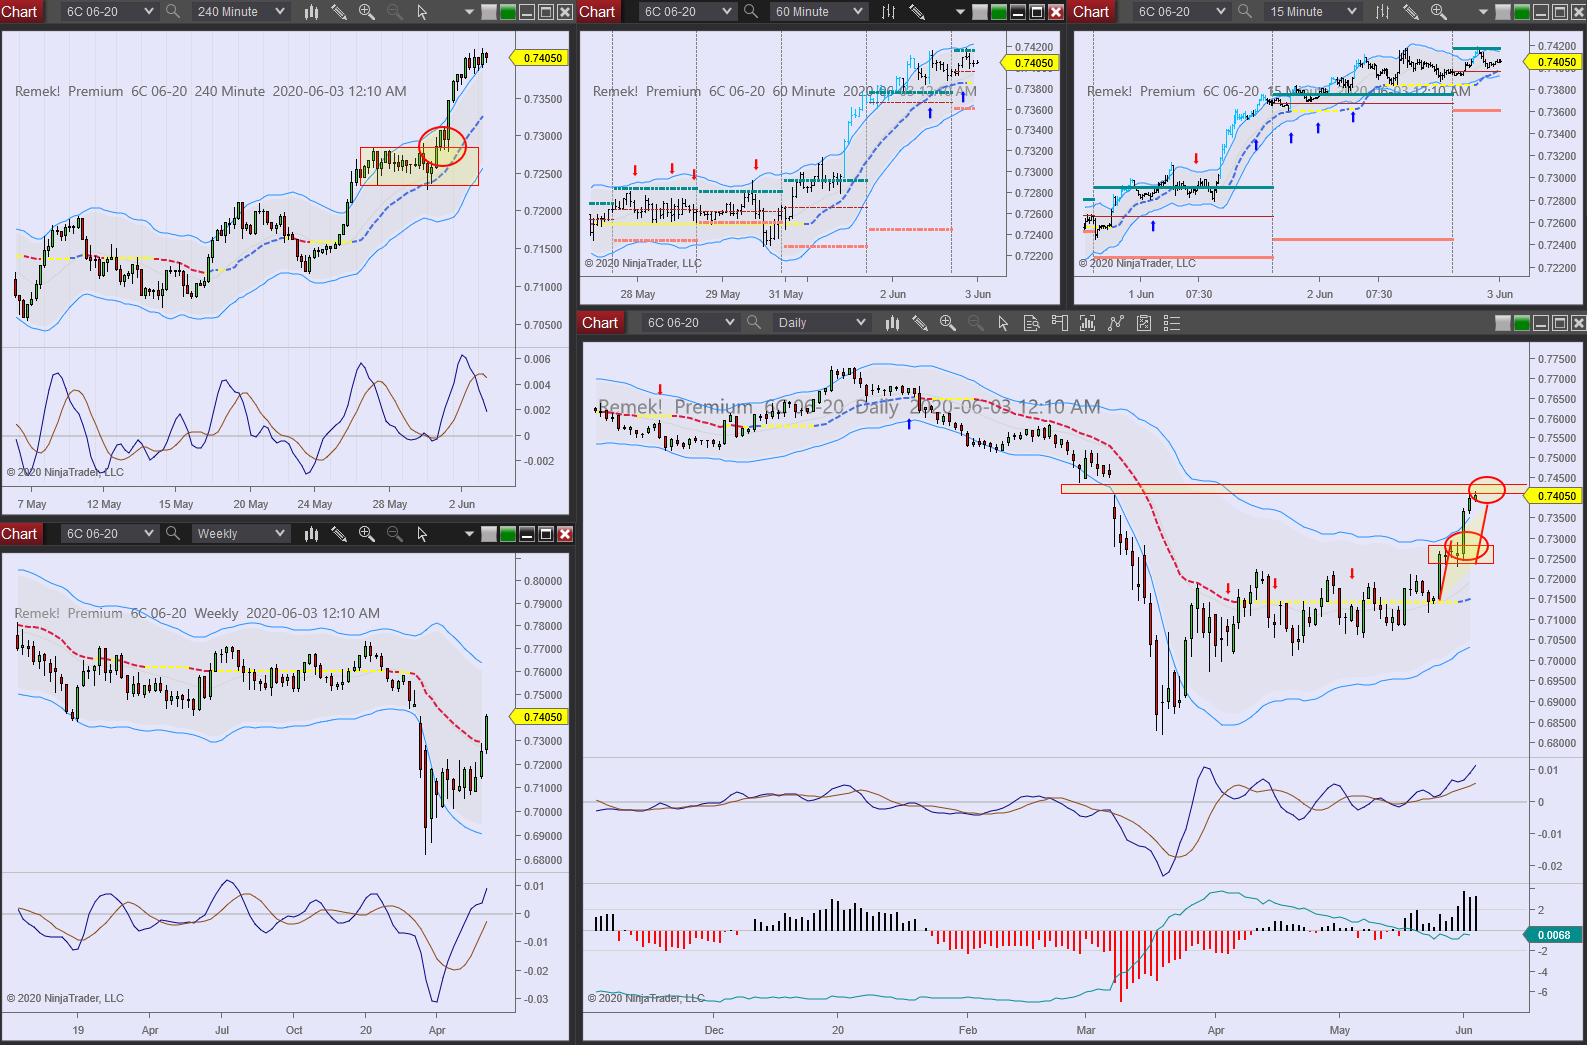Open instrument search in 240 Minute chart
The image size is (1587, 1045).
coord(173,12)
